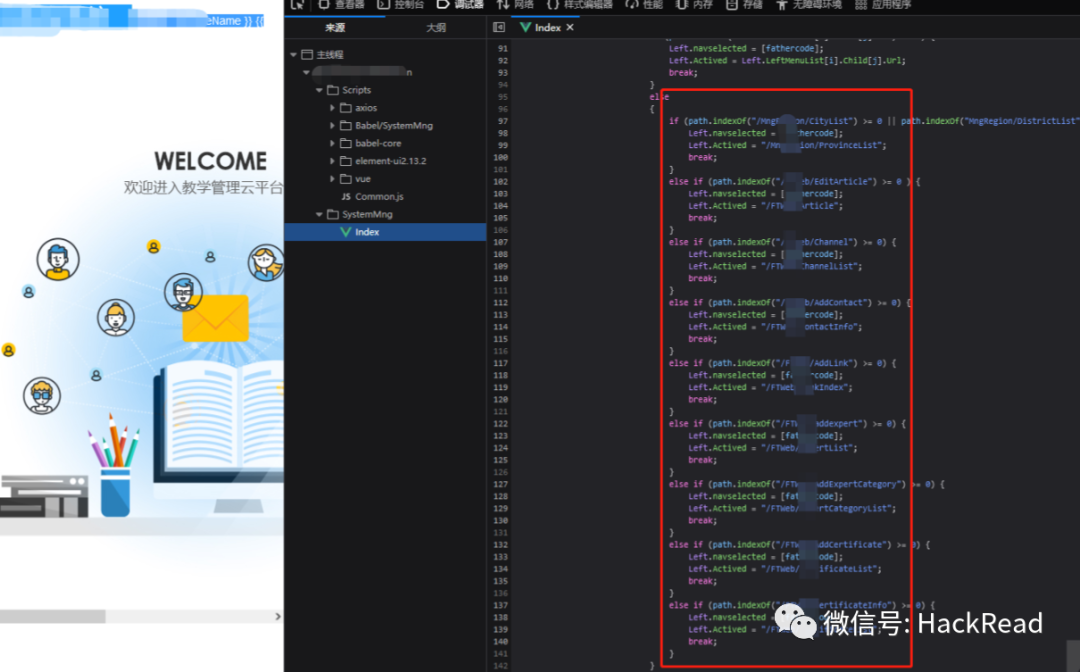Click the page's horizontal scrollbar thumb

52,616
